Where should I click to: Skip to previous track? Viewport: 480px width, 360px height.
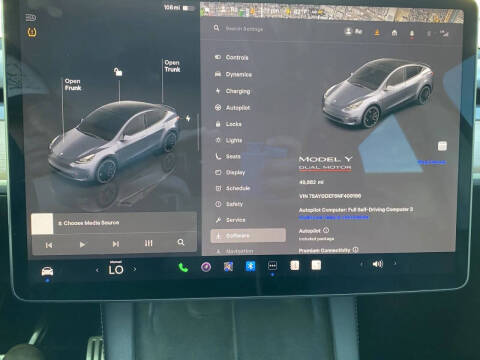[49, 245]
